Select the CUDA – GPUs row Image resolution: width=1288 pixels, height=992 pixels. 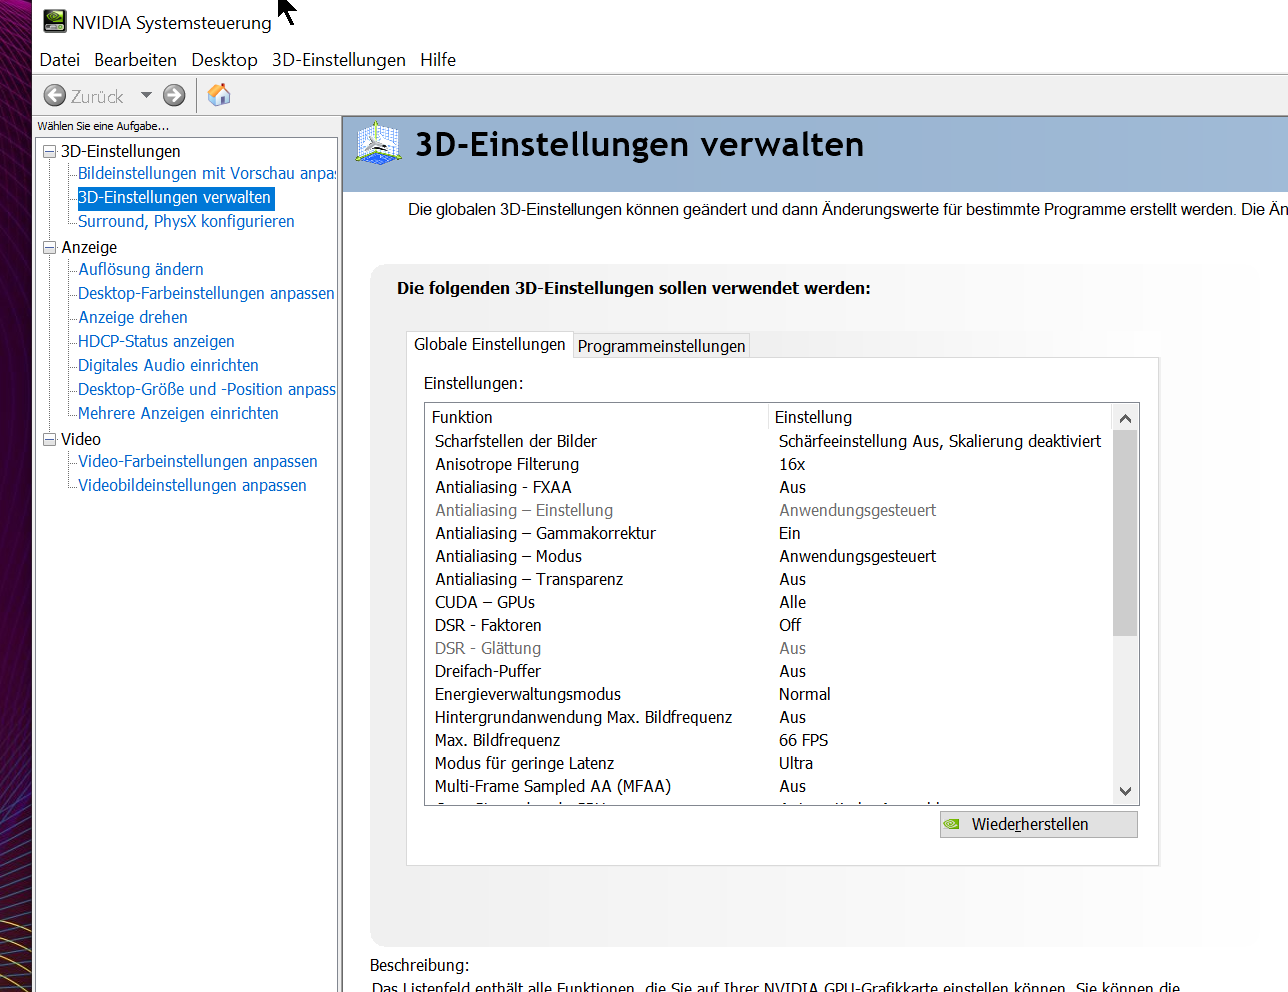pos(768,602)
